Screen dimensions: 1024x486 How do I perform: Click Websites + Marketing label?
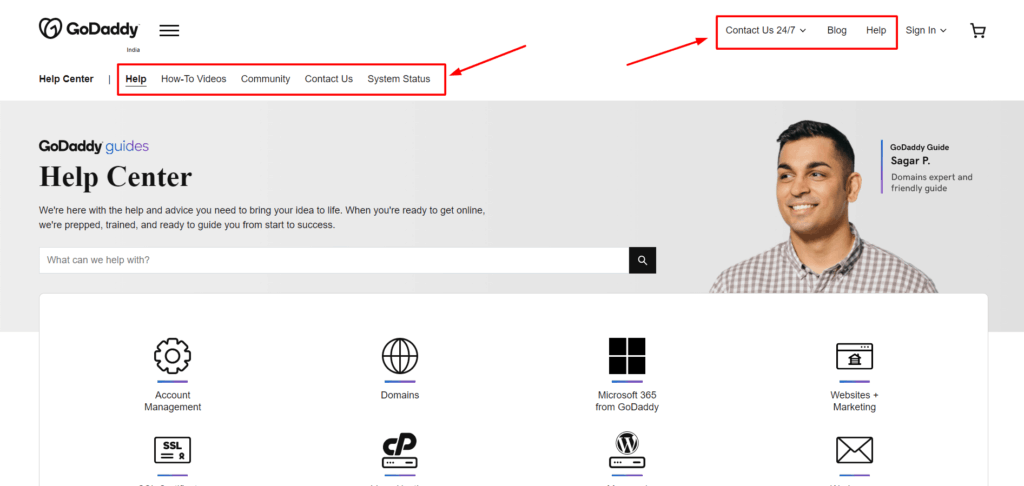tap(854, 401)
